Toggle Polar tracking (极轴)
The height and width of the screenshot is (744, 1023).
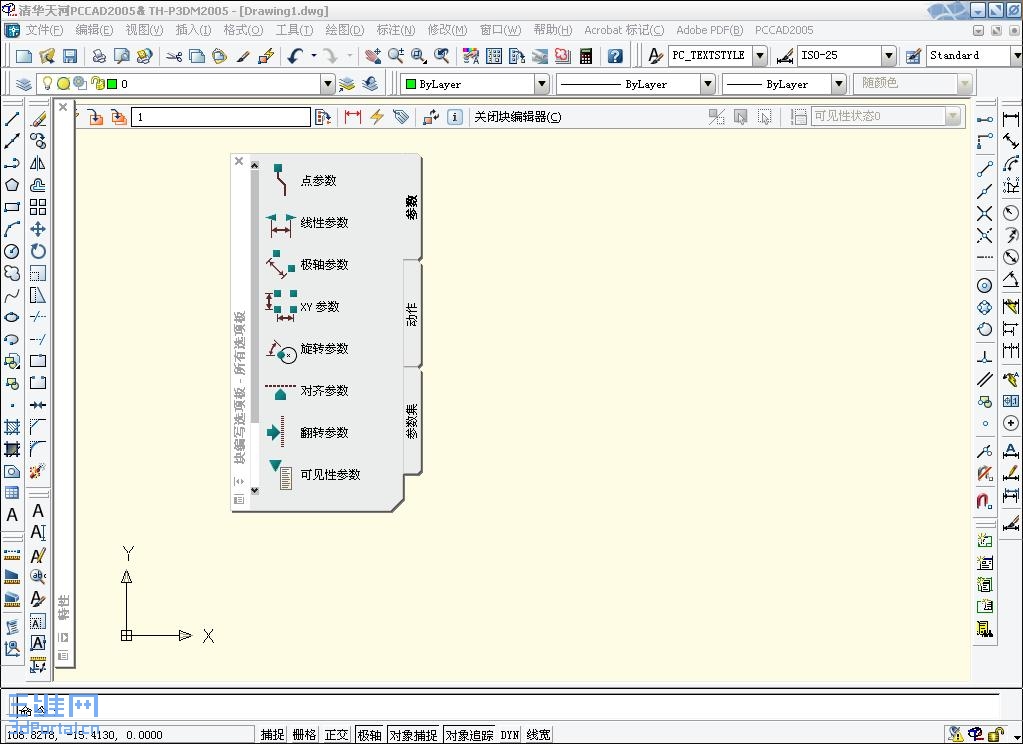[x=369, y=735]
